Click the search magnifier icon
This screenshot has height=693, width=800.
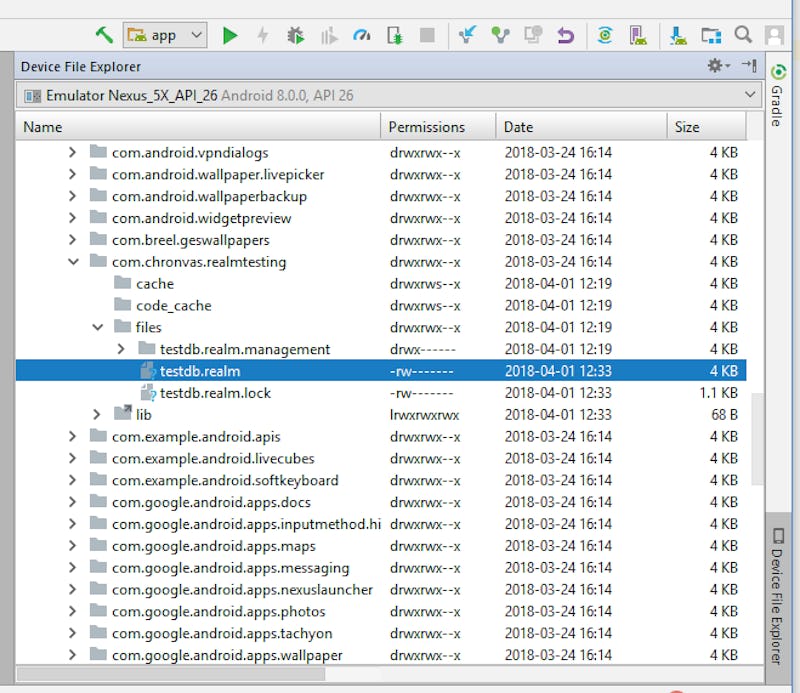click(743, 35)
